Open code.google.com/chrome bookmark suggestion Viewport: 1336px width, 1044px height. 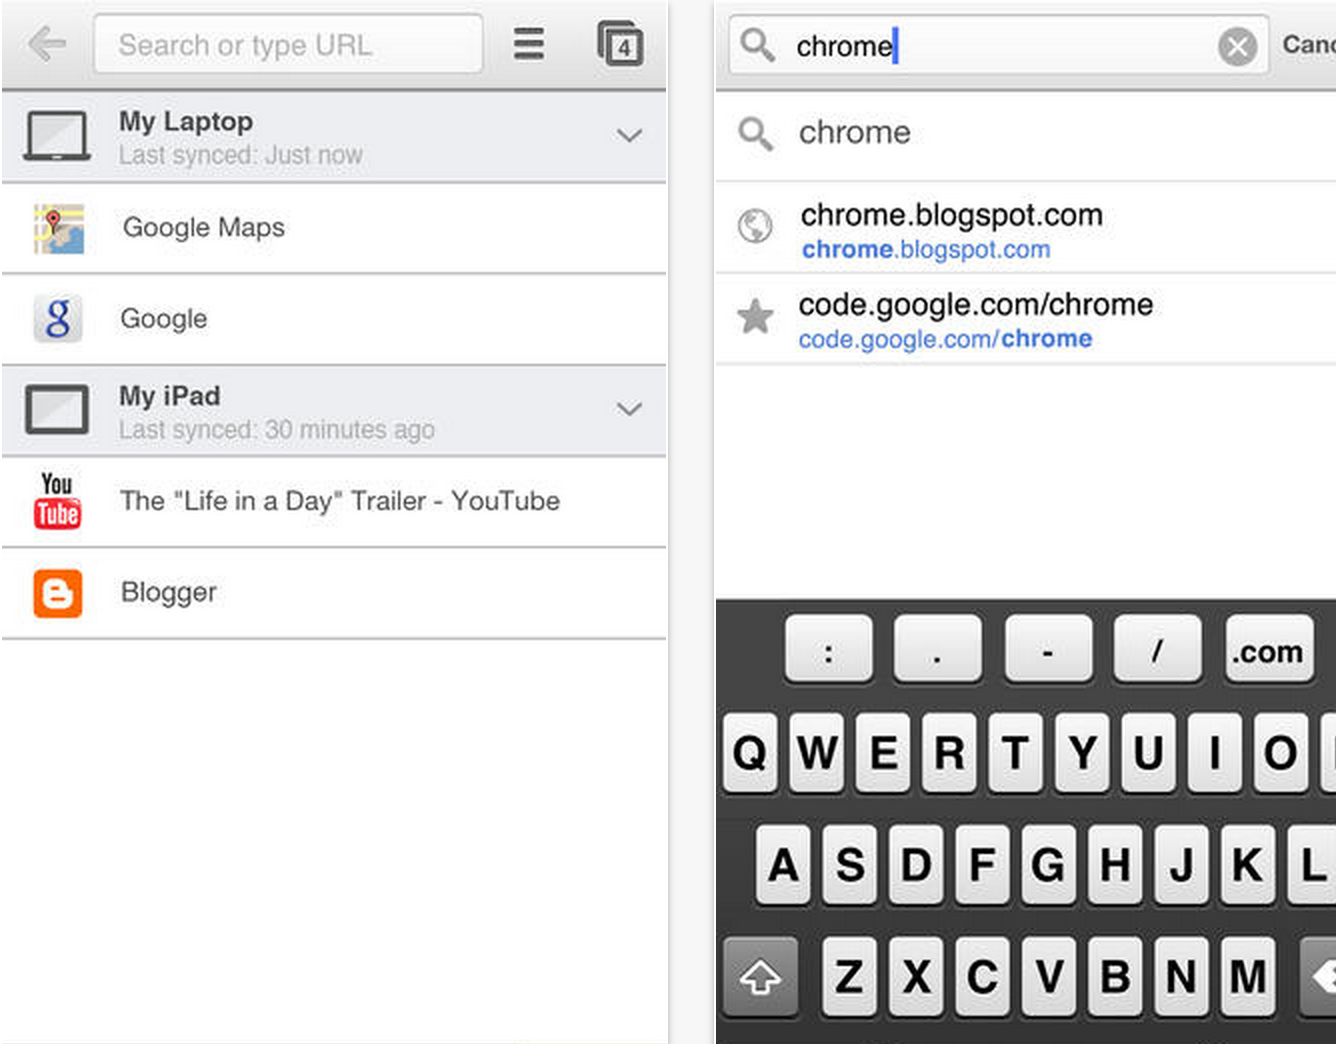(x=1026, y=319)
